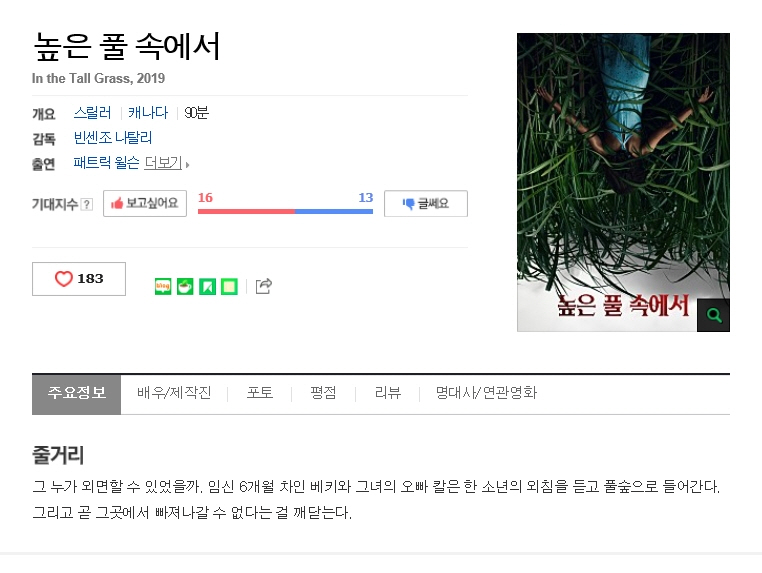Like the movie with heart 183
The width and height of the screenshot is (762, 573).
tap(79, 279)
